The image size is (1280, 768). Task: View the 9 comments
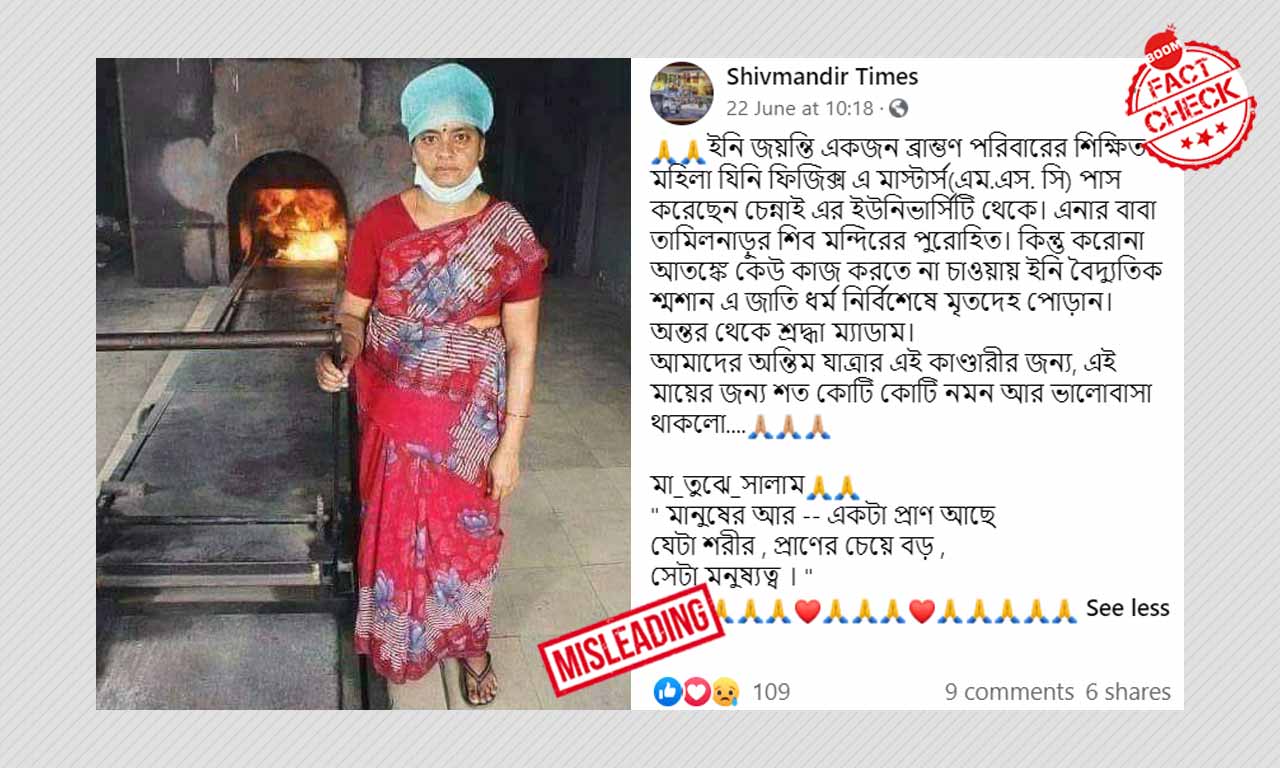coord(1009,691)
